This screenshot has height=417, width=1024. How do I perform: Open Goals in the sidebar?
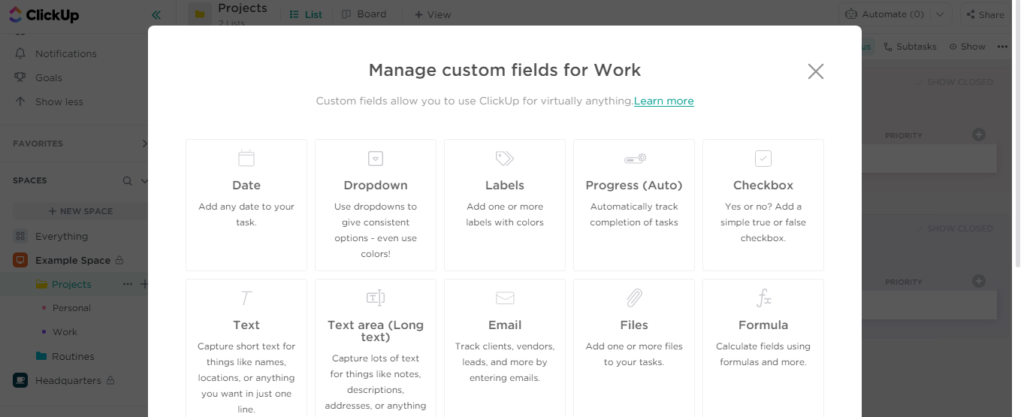pos(48,78)
